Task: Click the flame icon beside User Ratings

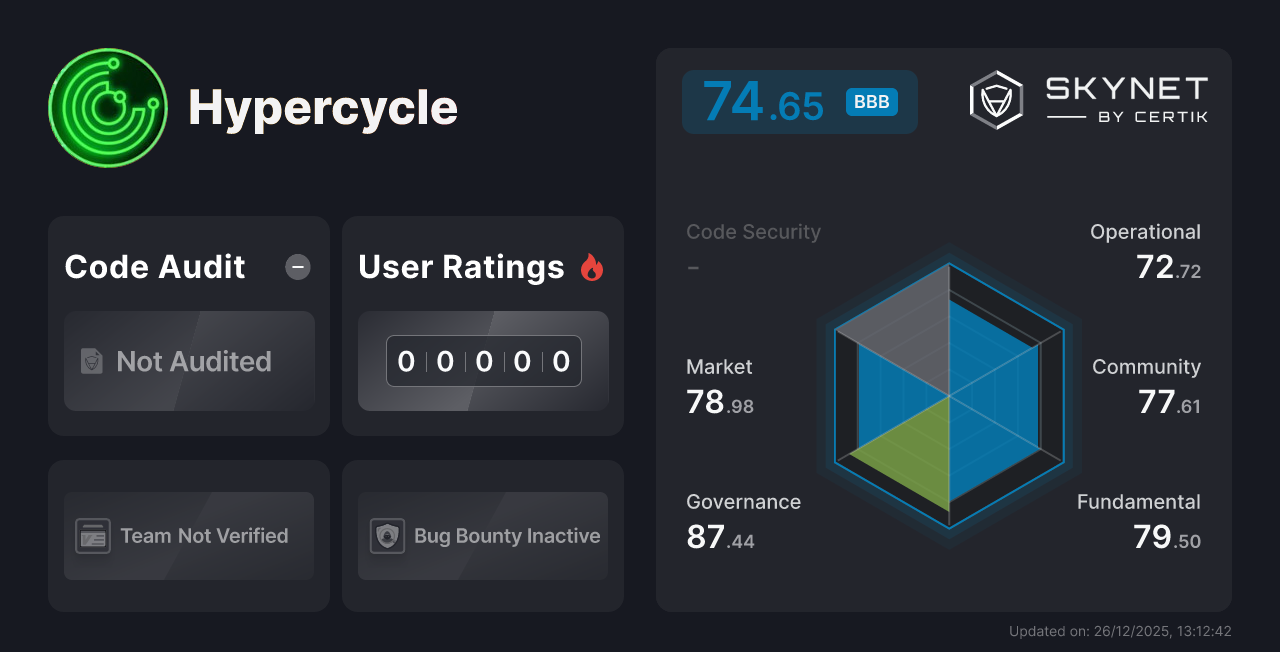Action: [x=591, y=267]
